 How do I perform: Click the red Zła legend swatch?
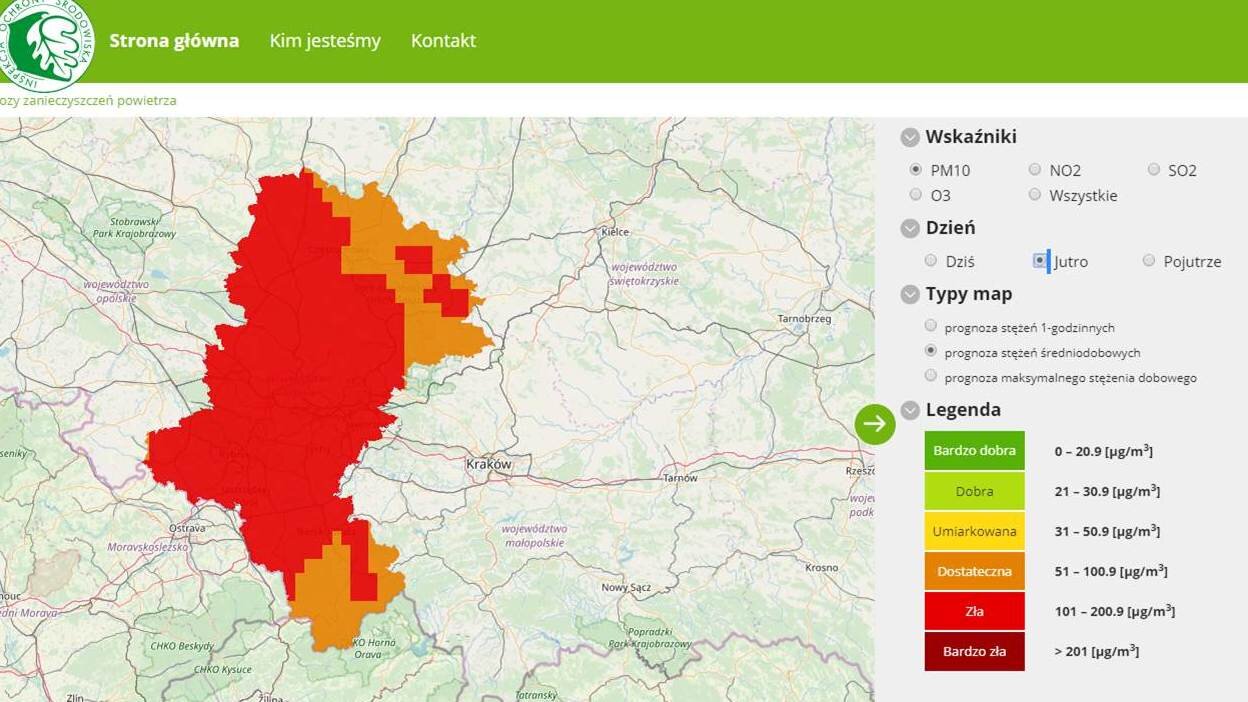pos(974,611)
